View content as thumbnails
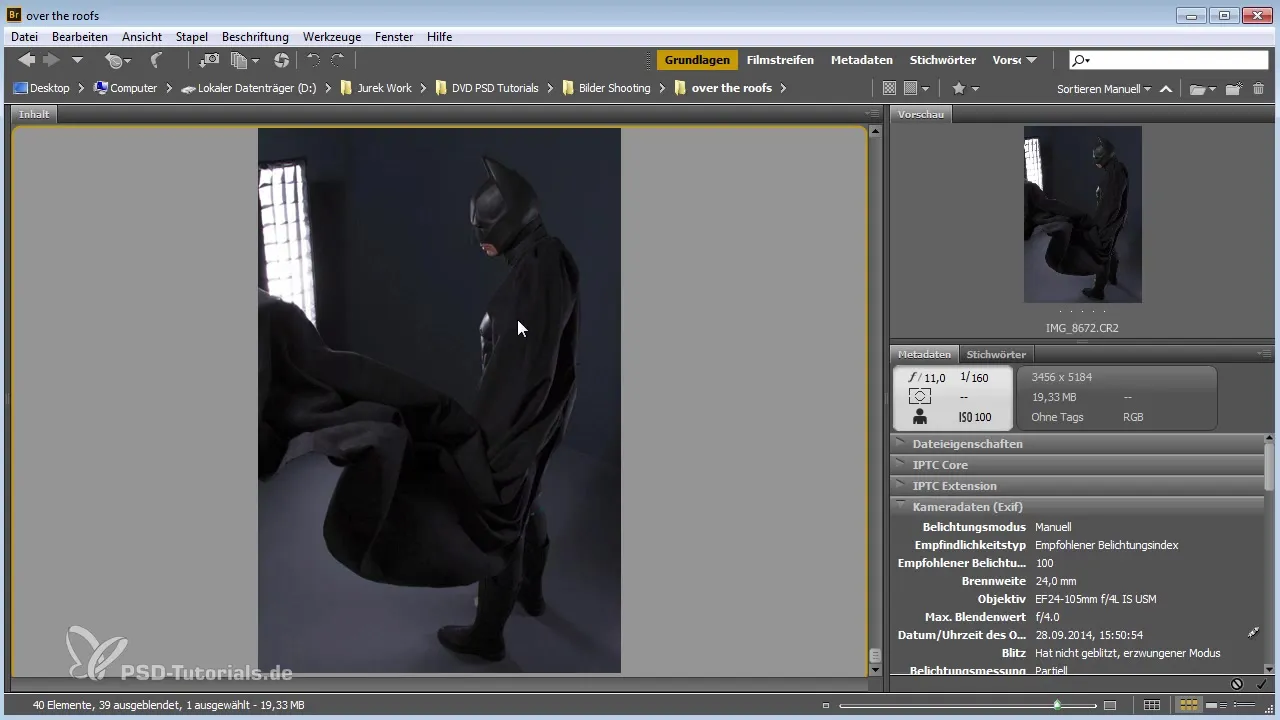Image resolution: width=1280 pixels, height=720 pixels. (x=1188, y=705)
